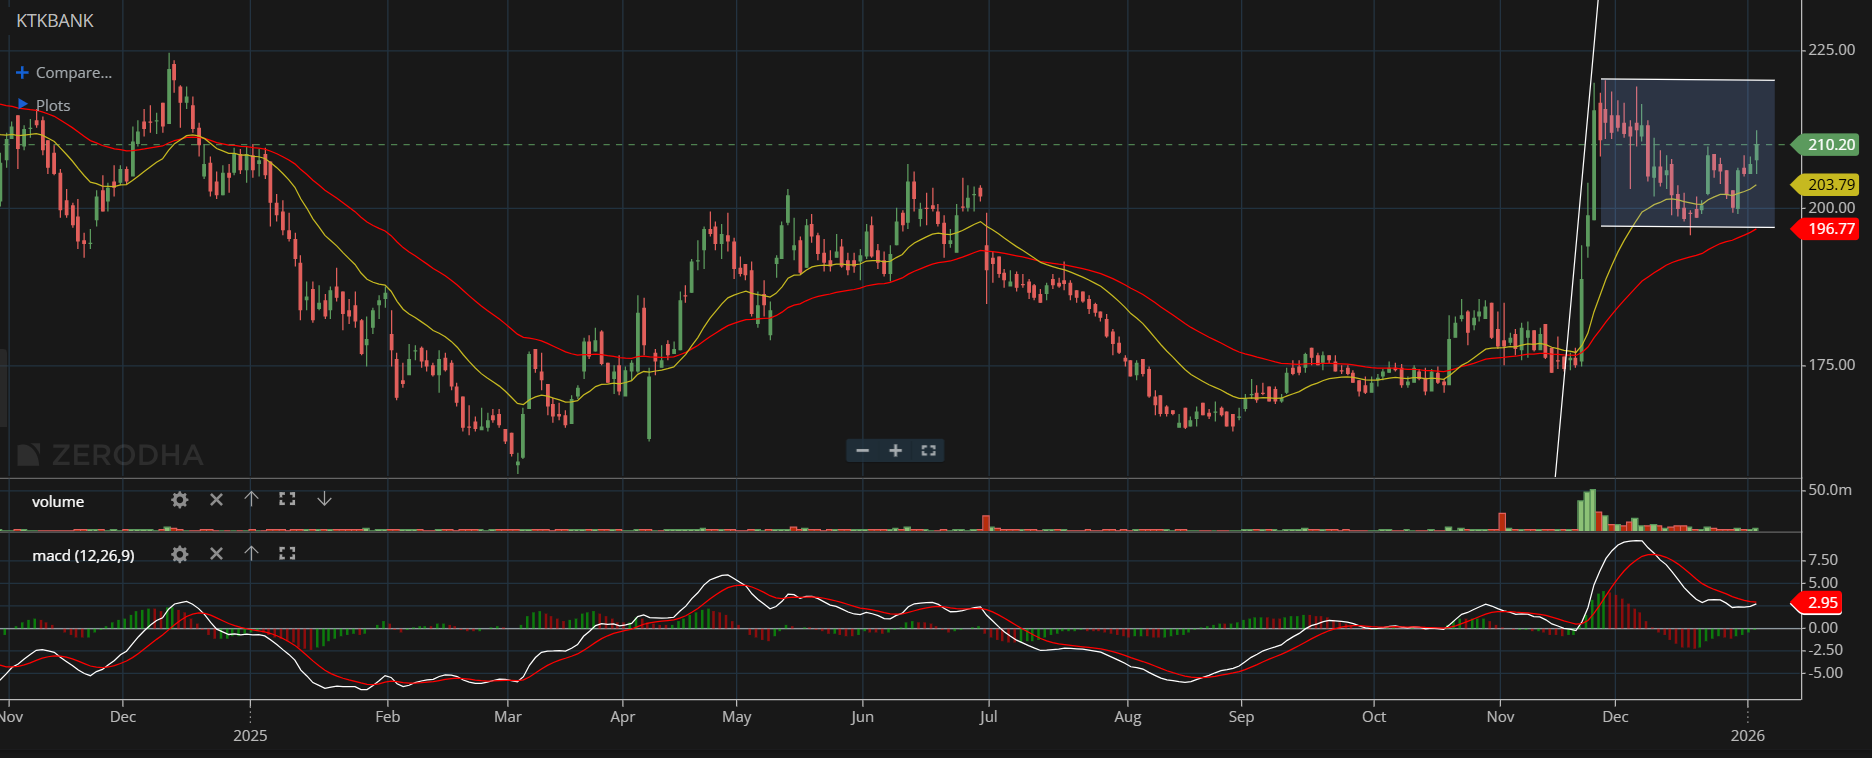This screenshot has height=758, width=1872.
Task: Click the 2026 year label on time axis
Action: [1747, 736]
